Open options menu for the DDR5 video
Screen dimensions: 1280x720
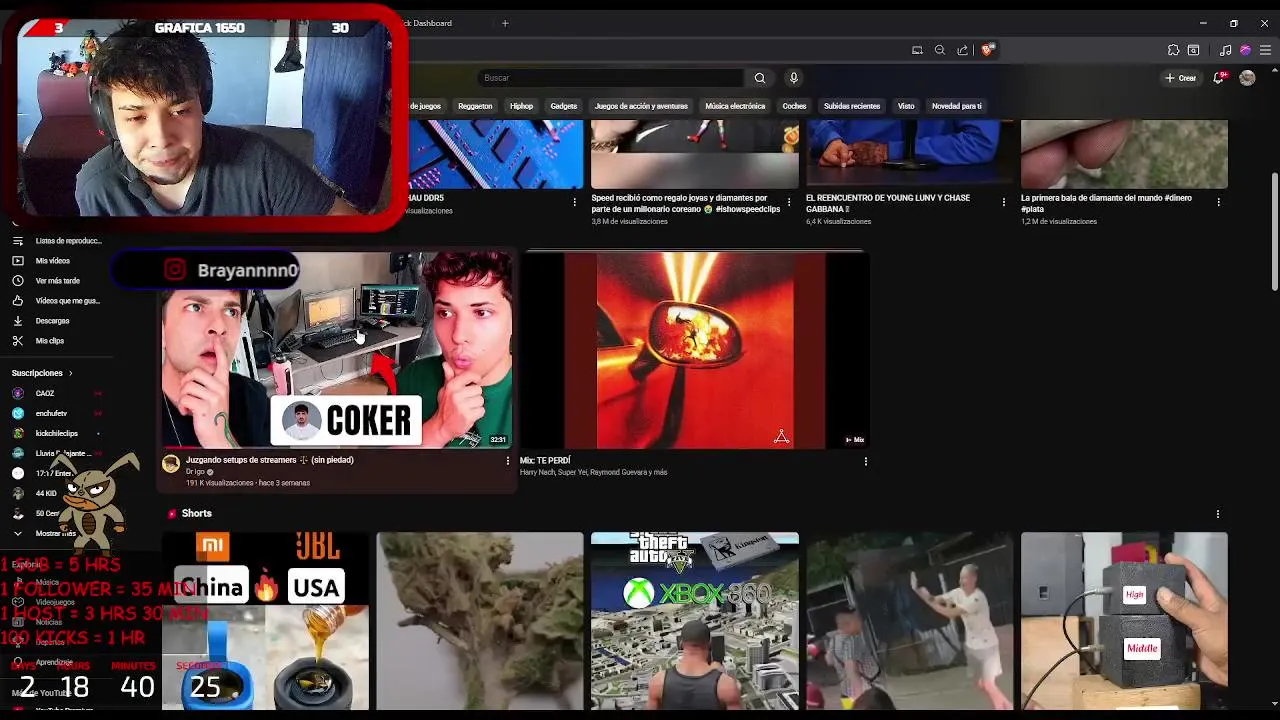coord(574,202)
